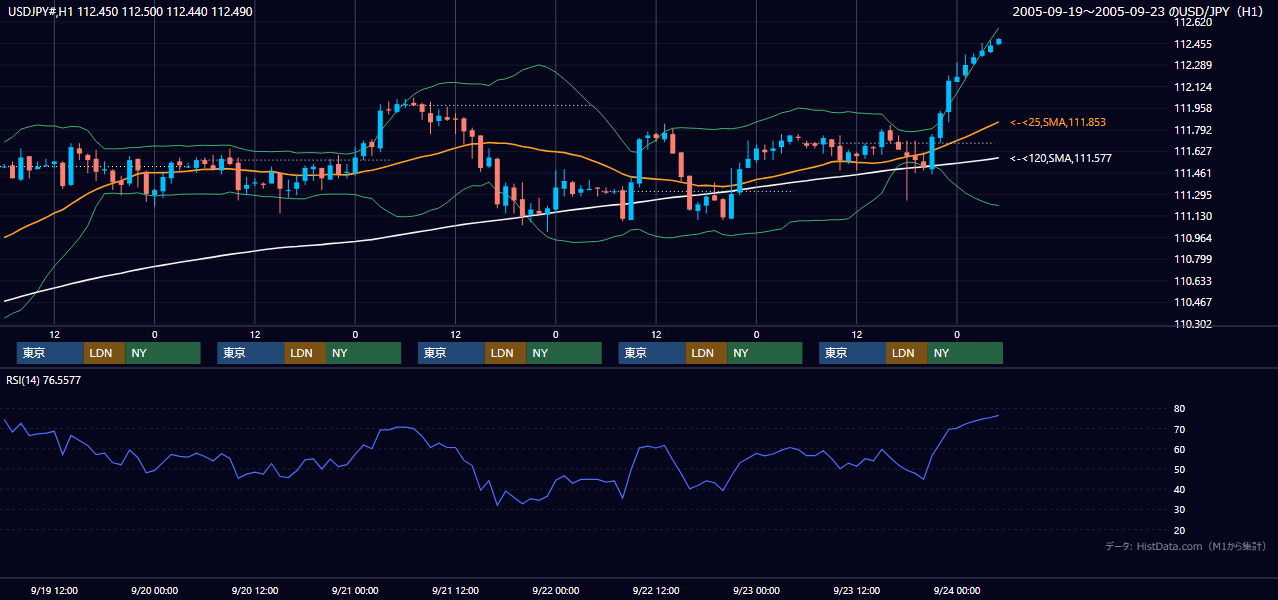Click RSI axis level 50
This screenshot has height=600, width=1278.
(1180, 469)
